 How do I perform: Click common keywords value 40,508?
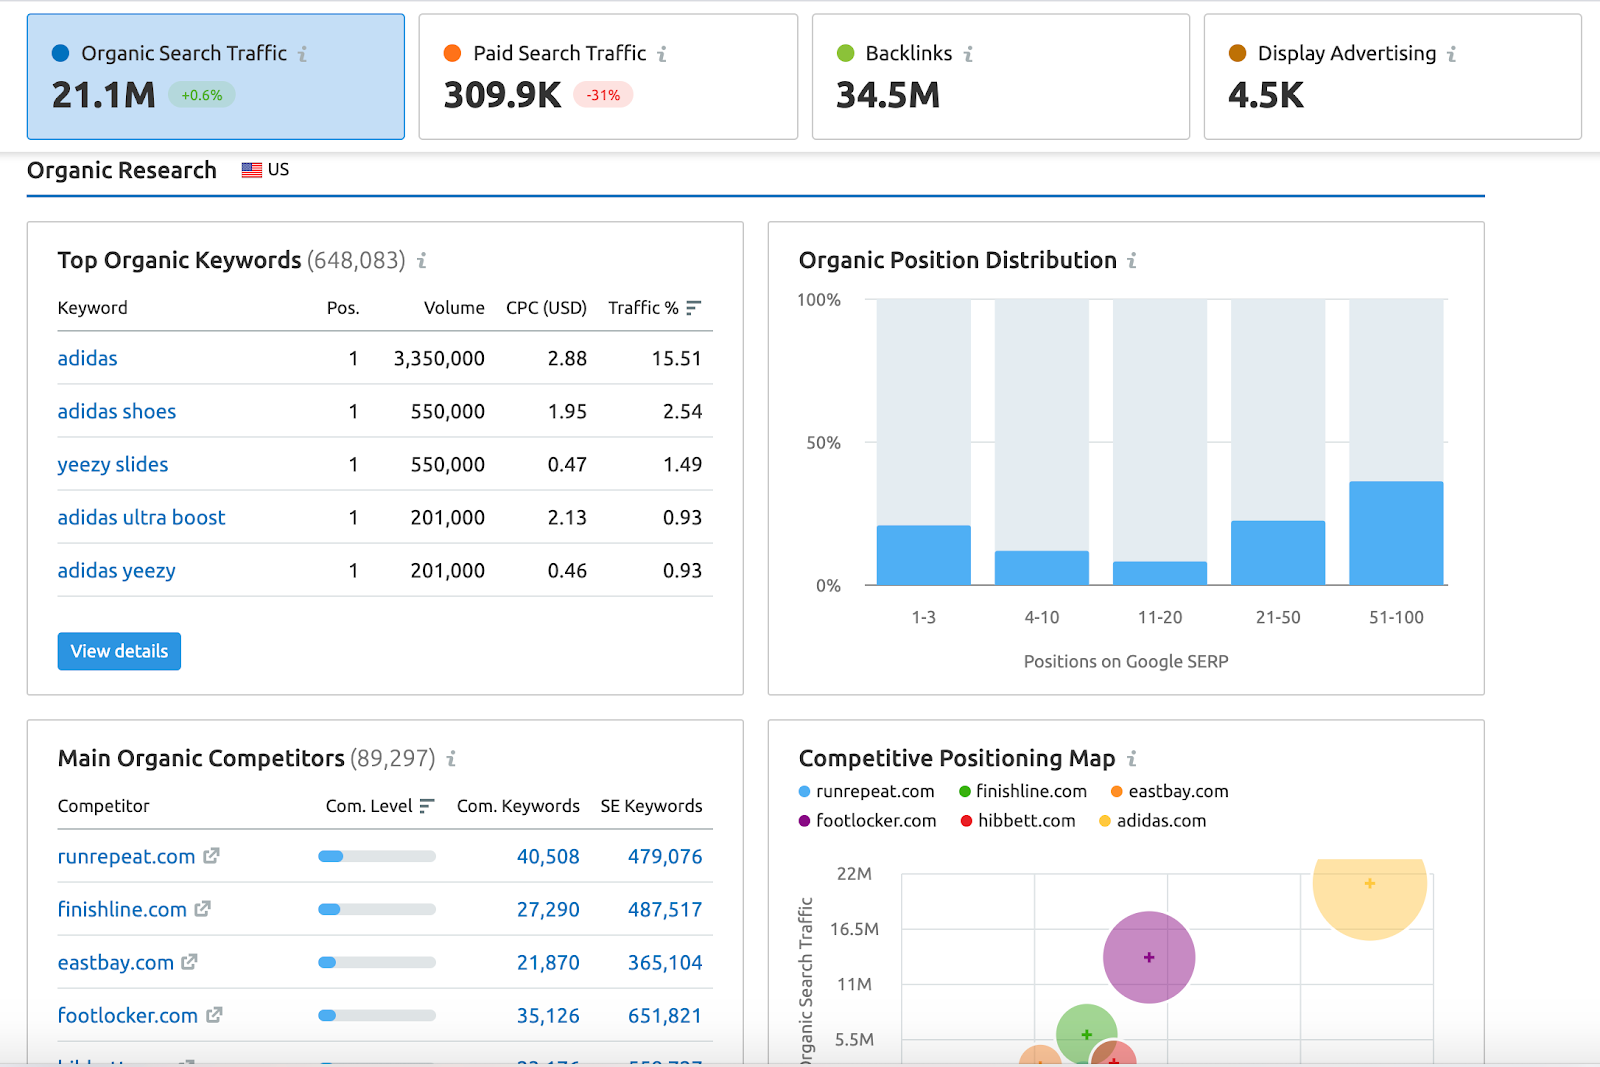coord(548,856)
